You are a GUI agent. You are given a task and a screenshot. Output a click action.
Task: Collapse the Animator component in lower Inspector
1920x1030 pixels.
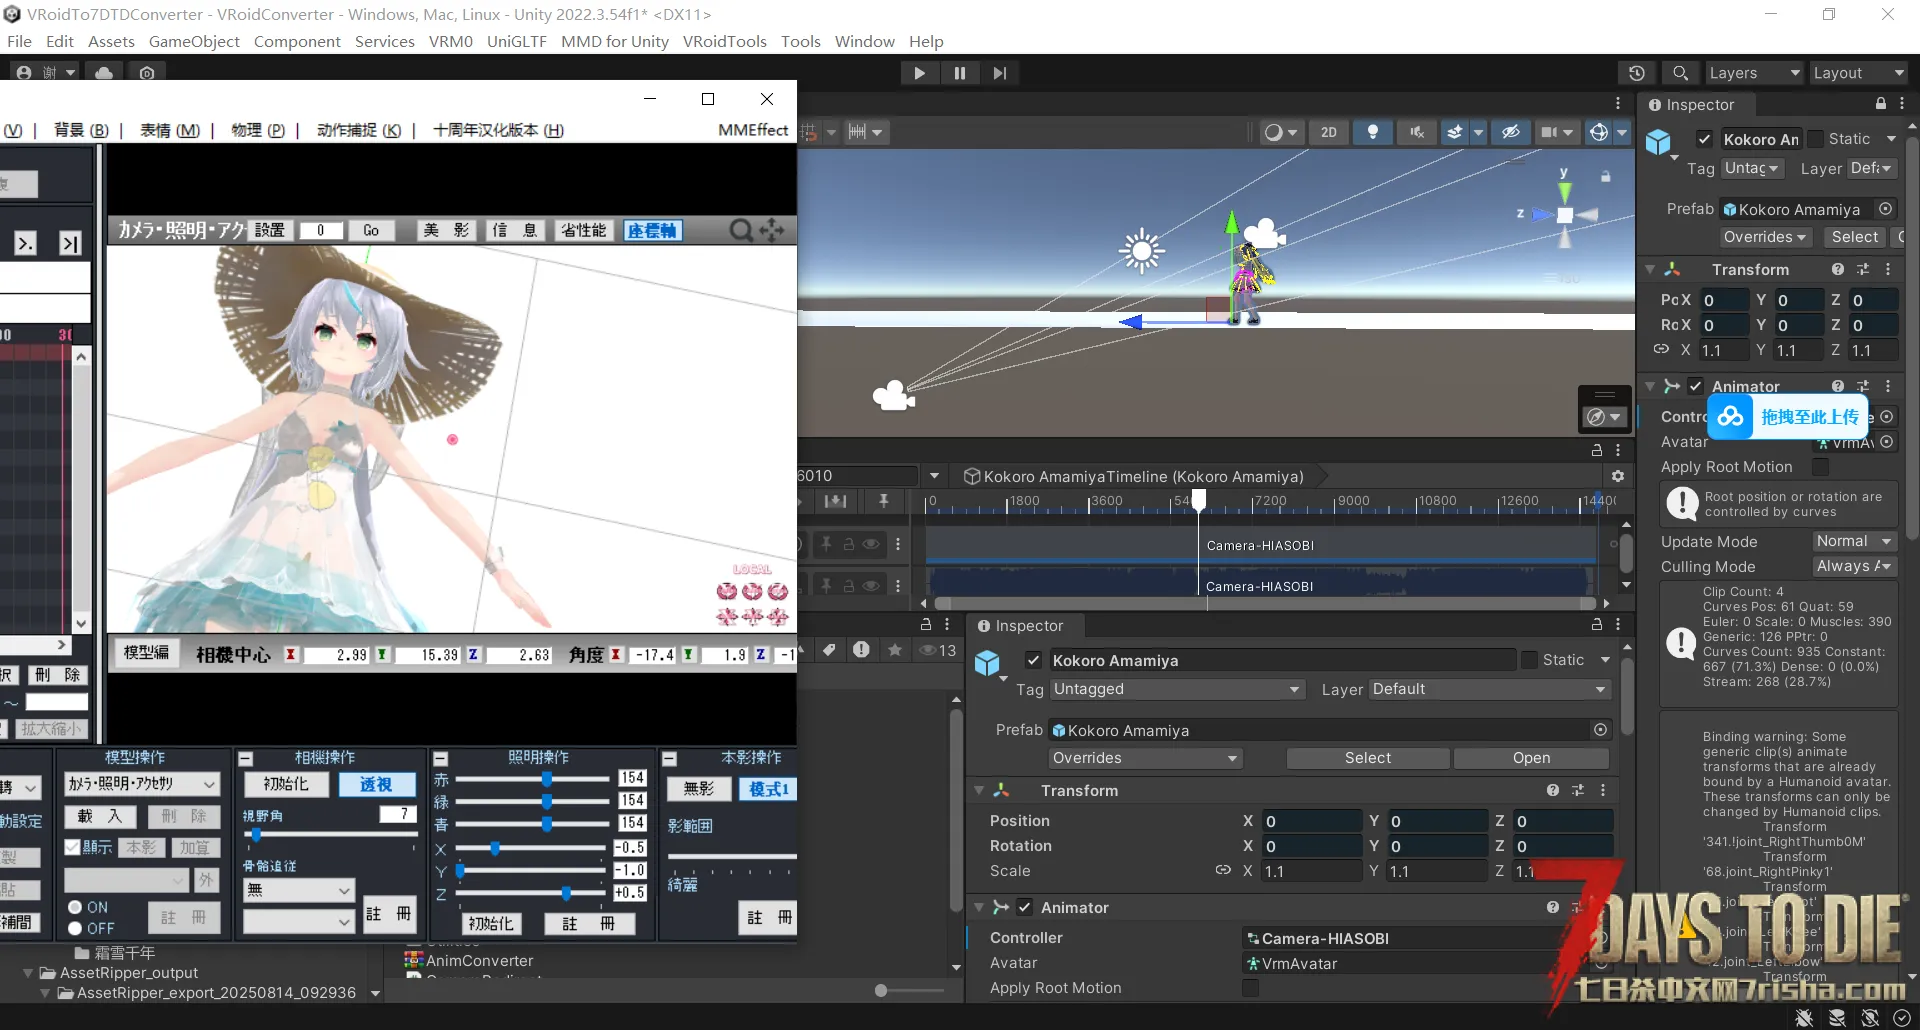(x=979, y=907)
